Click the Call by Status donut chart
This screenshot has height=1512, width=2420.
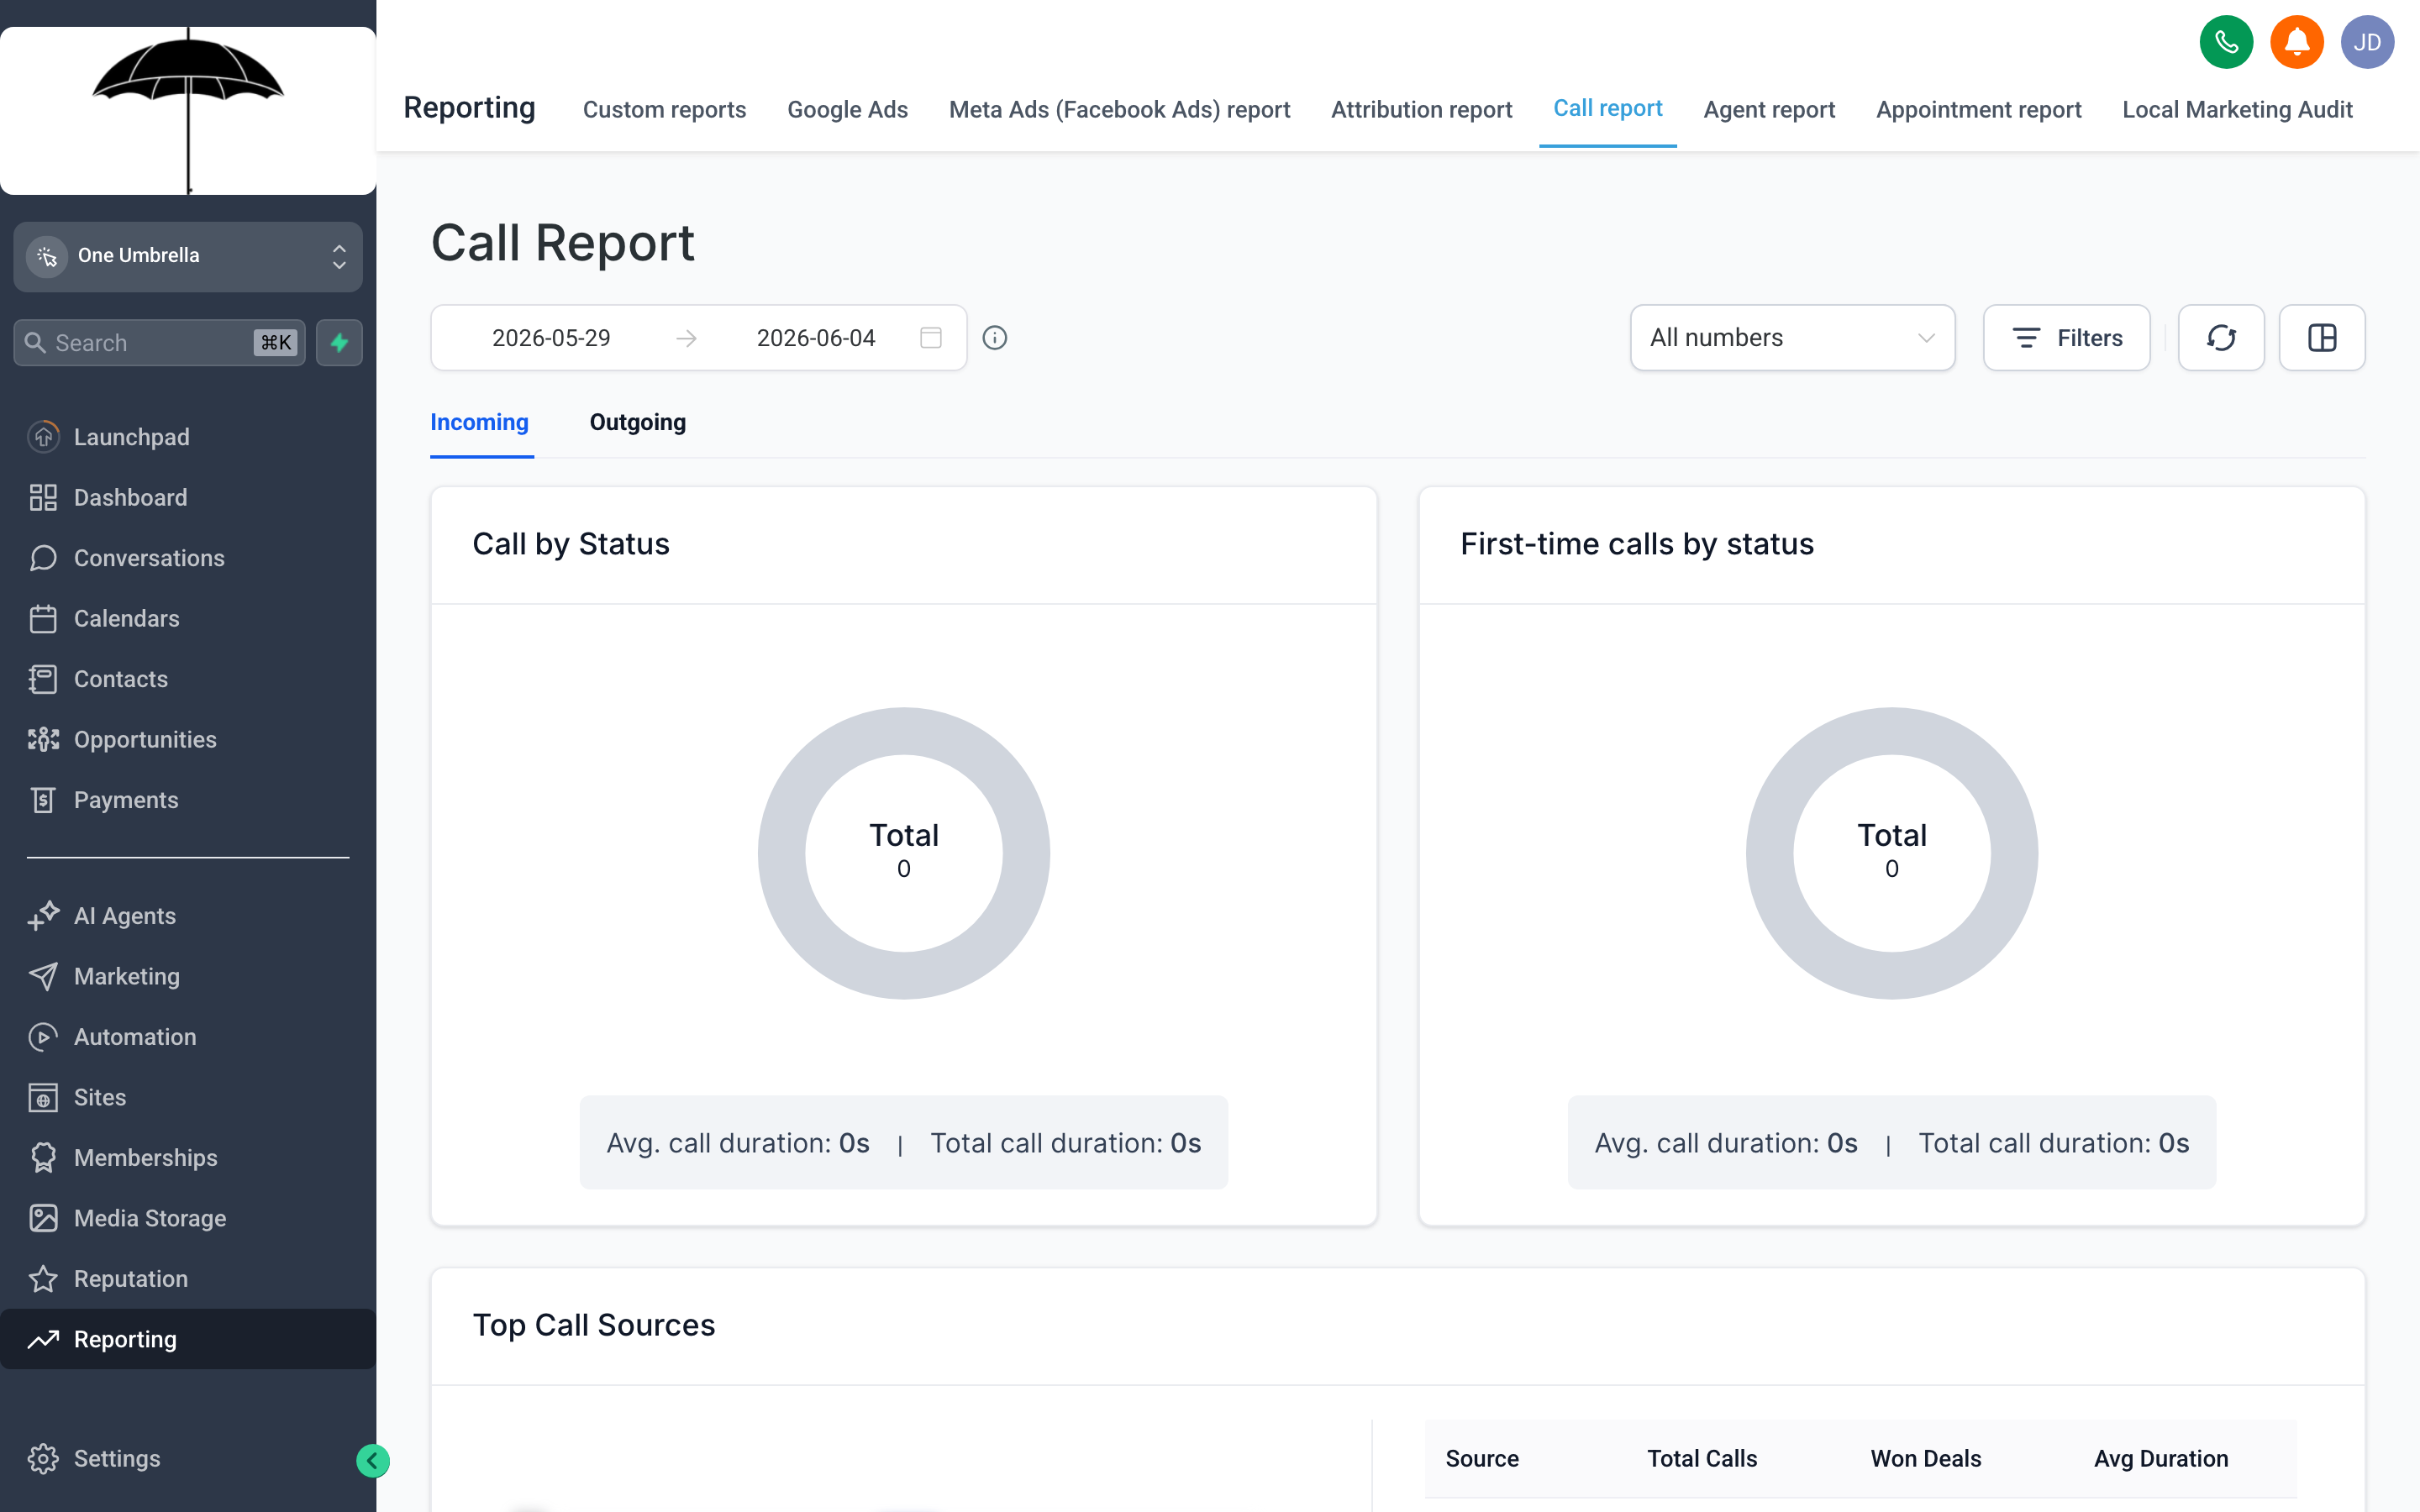pos(903,853)
